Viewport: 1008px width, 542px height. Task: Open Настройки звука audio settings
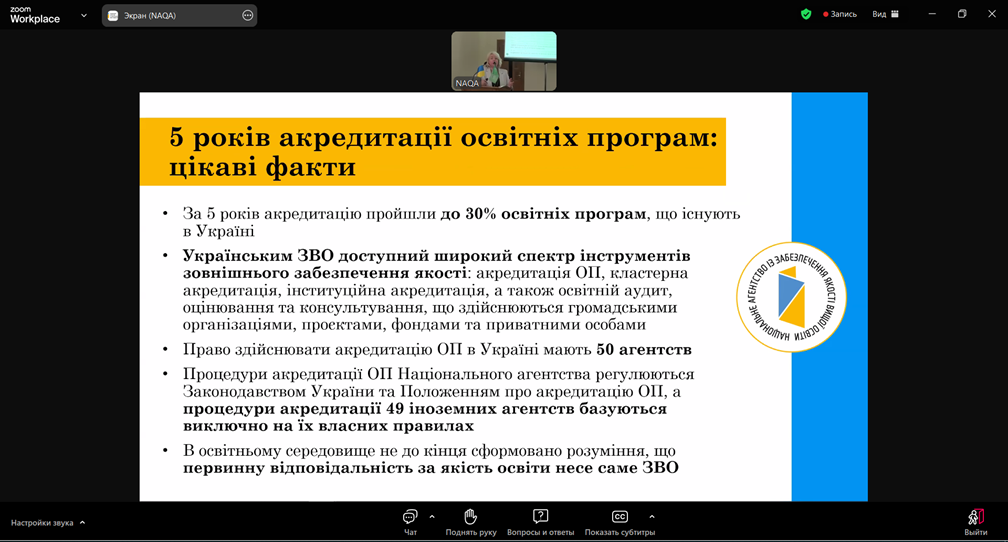point(42,523)
